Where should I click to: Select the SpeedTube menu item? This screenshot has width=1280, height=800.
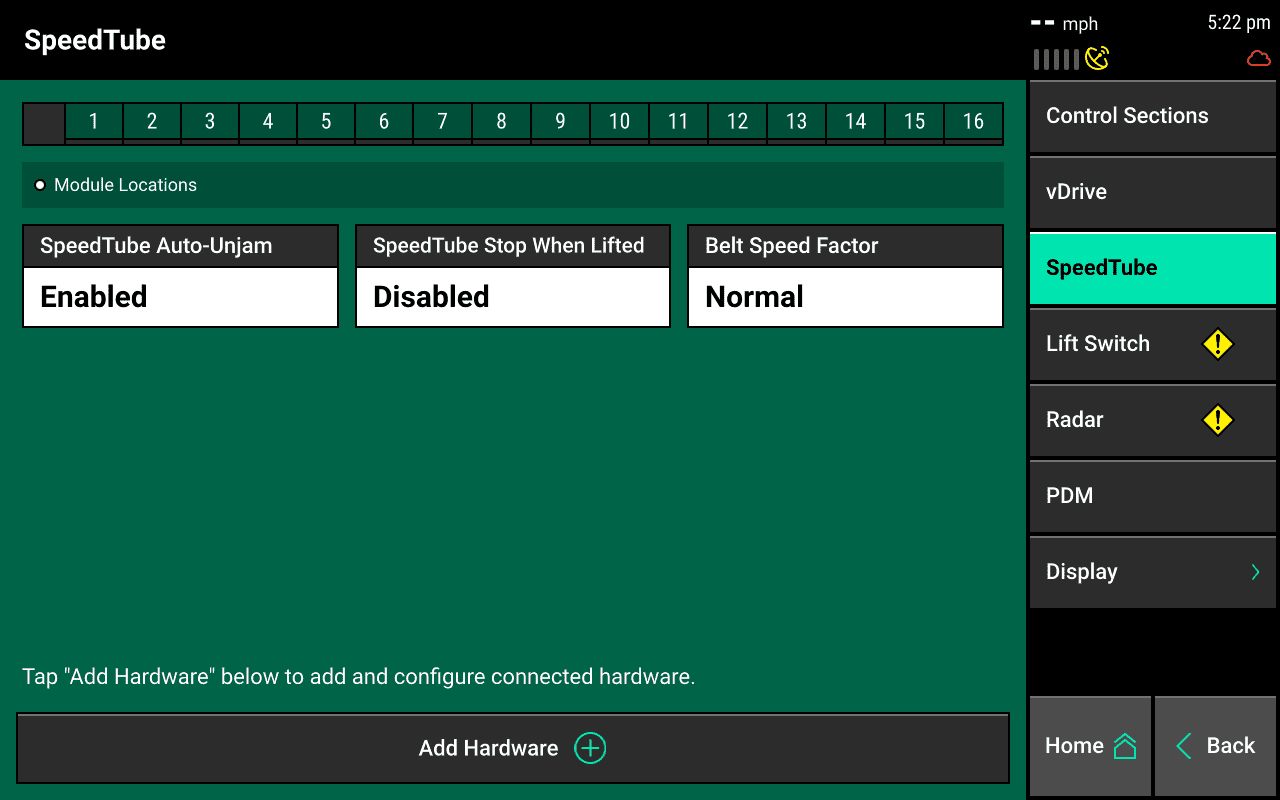tap(1153, 268)
